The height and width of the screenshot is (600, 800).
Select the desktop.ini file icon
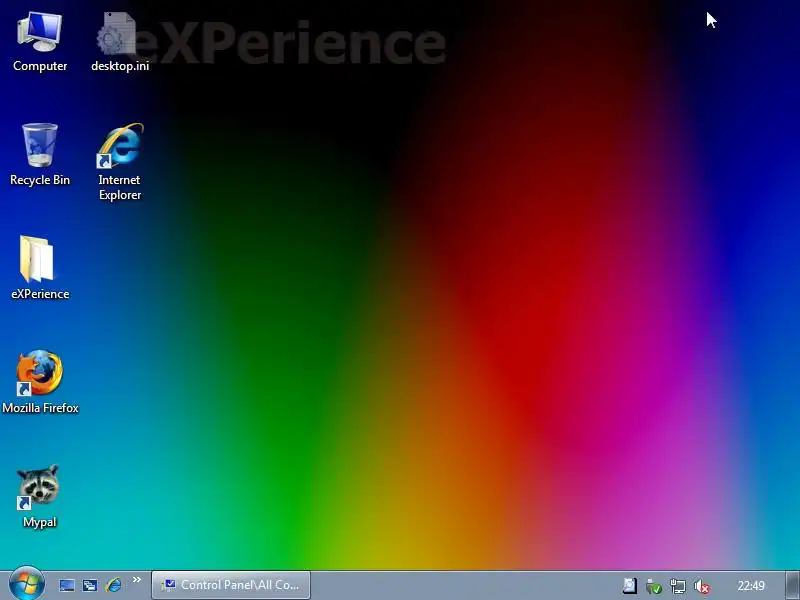(x=120, y=42)
